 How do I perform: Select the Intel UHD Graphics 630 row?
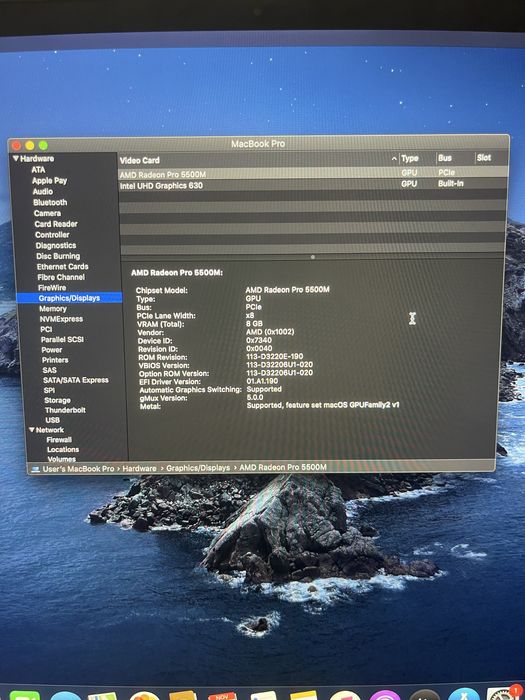[312, 184]
